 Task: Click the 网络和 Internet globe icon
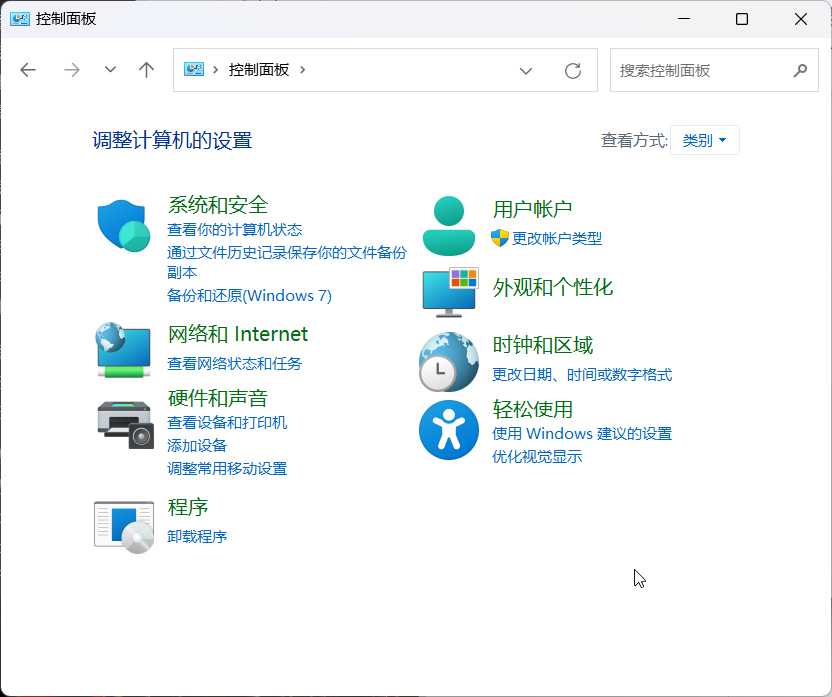pos(122,352)
